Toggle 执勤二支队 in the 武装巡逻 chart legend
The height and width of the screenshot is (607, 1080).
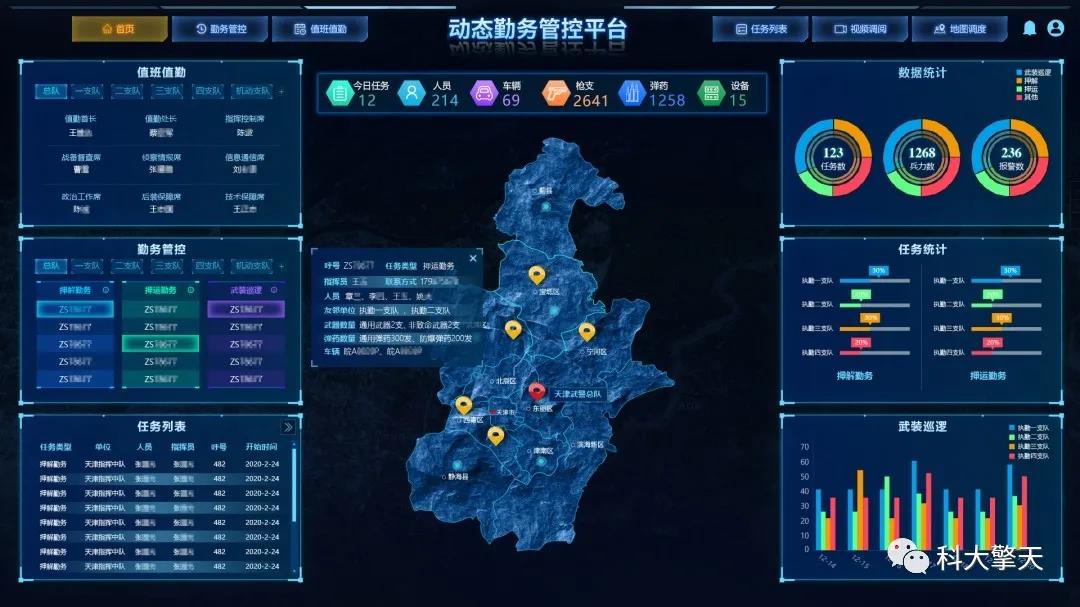pos(1029,437)
